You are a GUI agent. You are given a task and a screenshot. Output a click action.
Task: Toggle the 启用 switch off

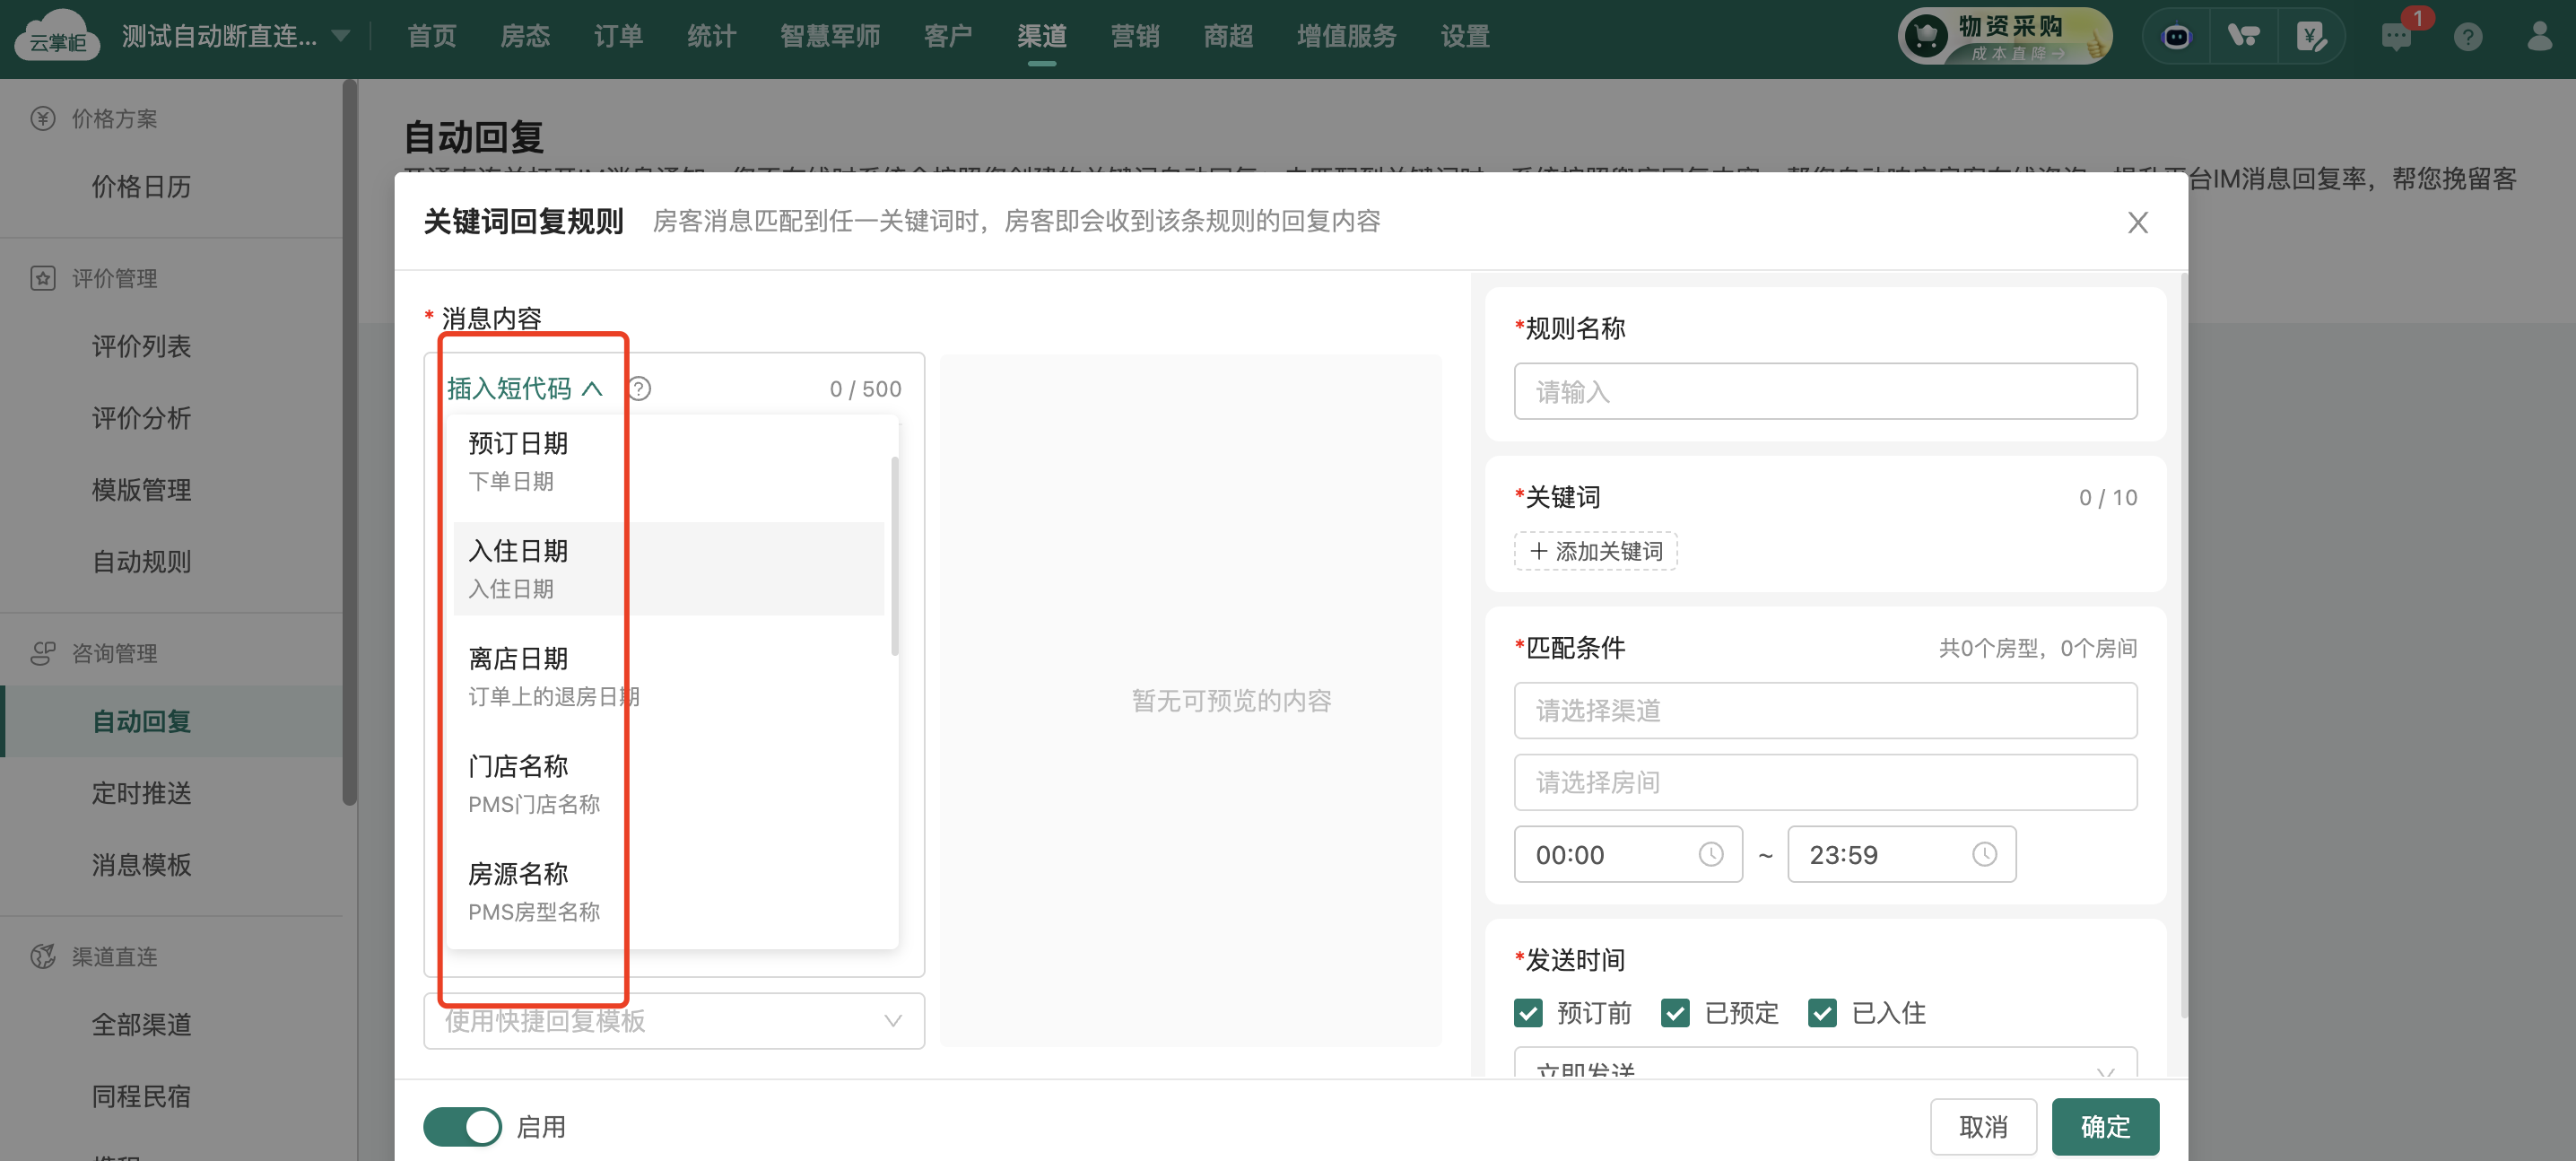[462, 1126]
